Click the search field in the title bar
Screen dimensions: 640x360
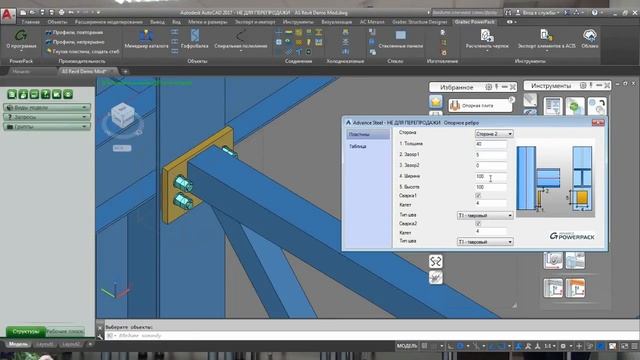[466, 13]
